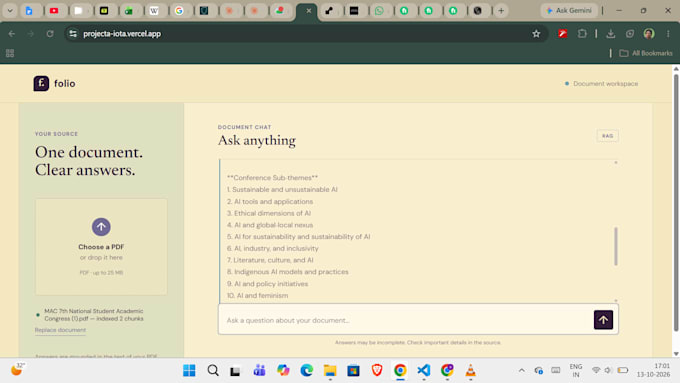This screenshot has height=383, width=680.
Task: Switch to the YouTube tab
Action: [54, 11]
